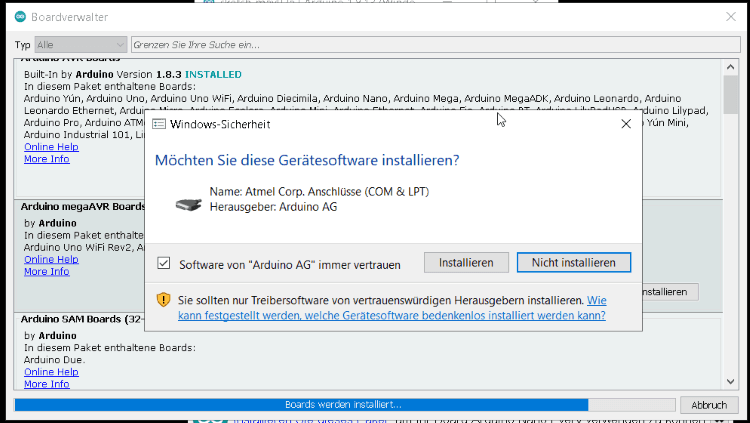The width and height of the screenshot is (750, 423).
Task: Open Online Help for Arduino AVR Boards
Action: coord(51,147)
